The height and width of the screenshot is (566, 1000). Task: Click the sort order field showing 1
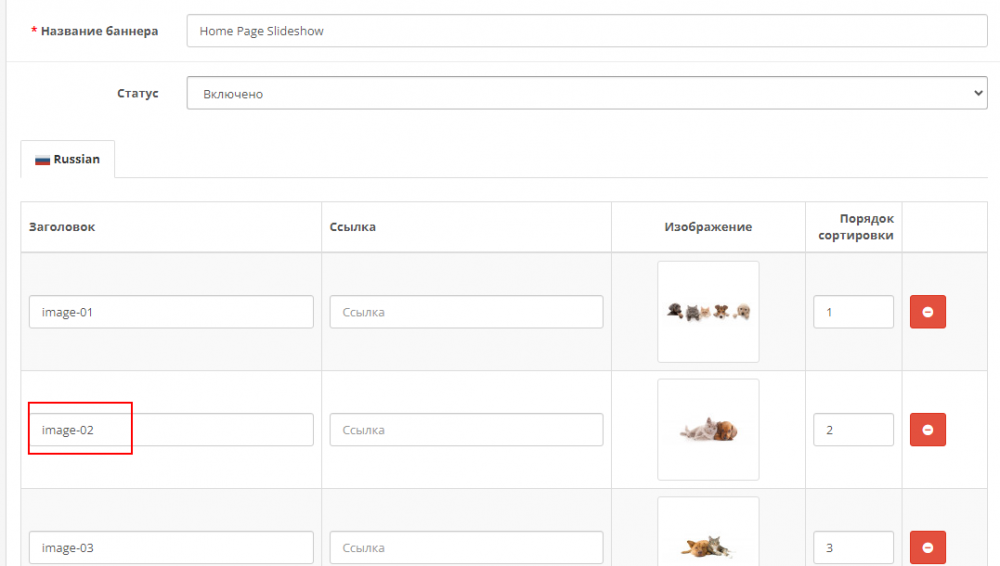(x=853, y=312)
